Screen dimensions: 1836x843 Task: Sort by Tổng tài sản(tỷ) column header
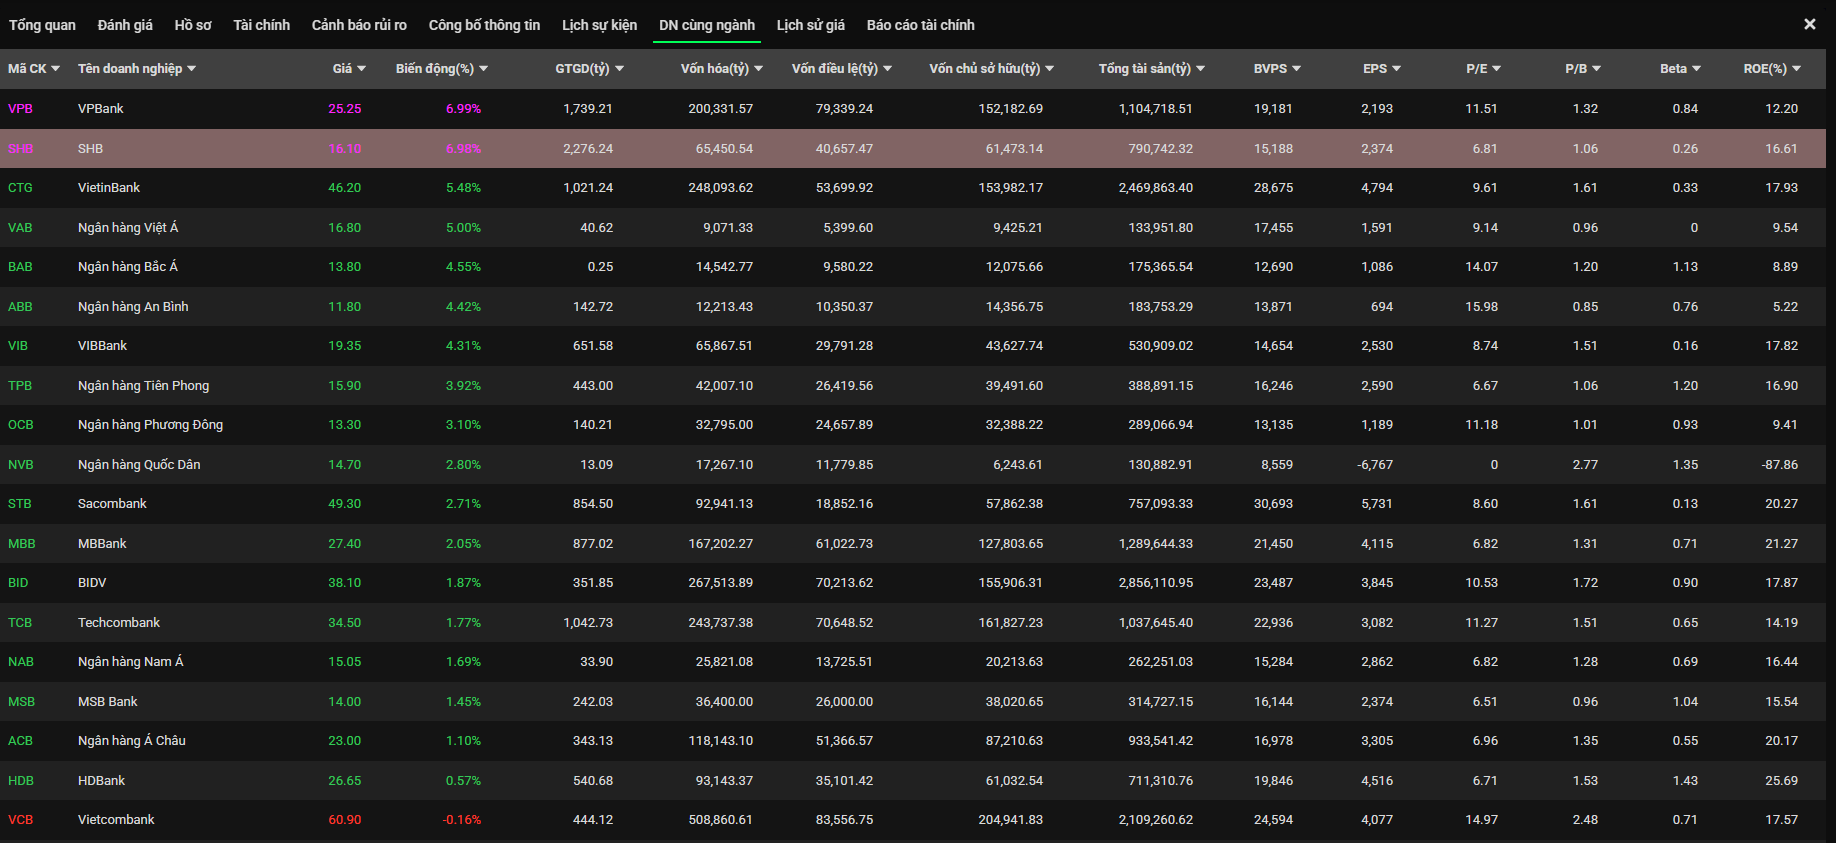[x=1152, y=69]
